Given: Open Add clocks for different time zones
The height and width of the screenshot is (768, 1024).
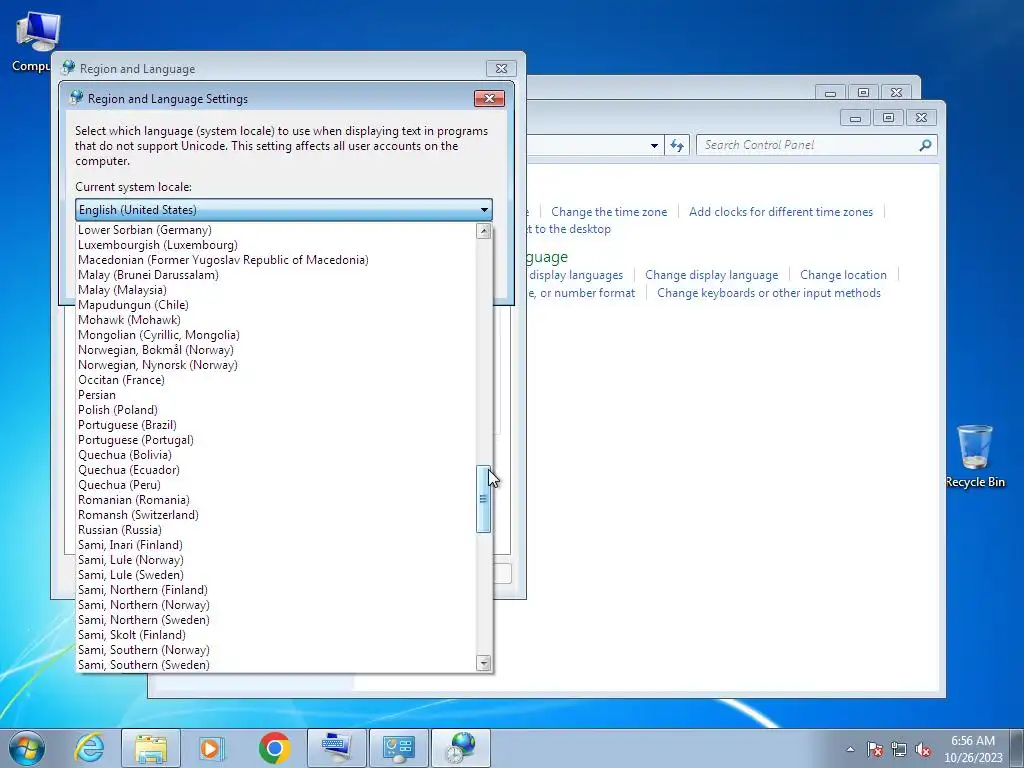Looking at the screenshot, I should click(780, 212).
